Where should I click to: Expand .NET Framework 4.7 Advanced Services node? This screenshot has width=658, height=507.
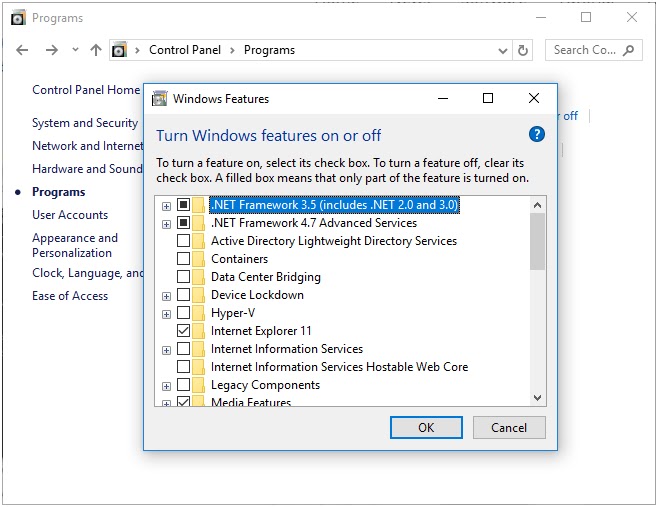pyautogui.click(x=167, y=224)
